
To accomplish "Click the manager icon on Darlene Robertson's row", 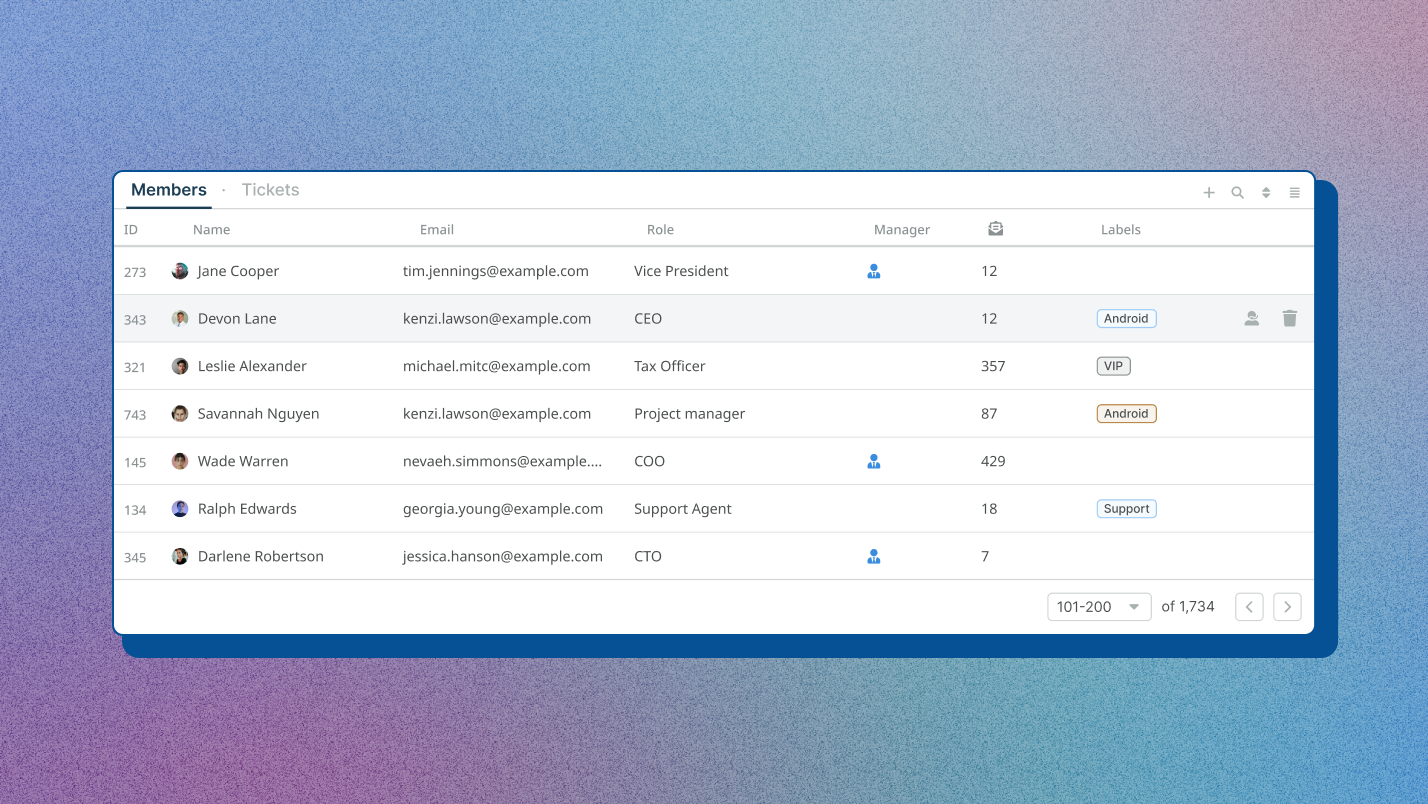I will [x=874, y=556].
